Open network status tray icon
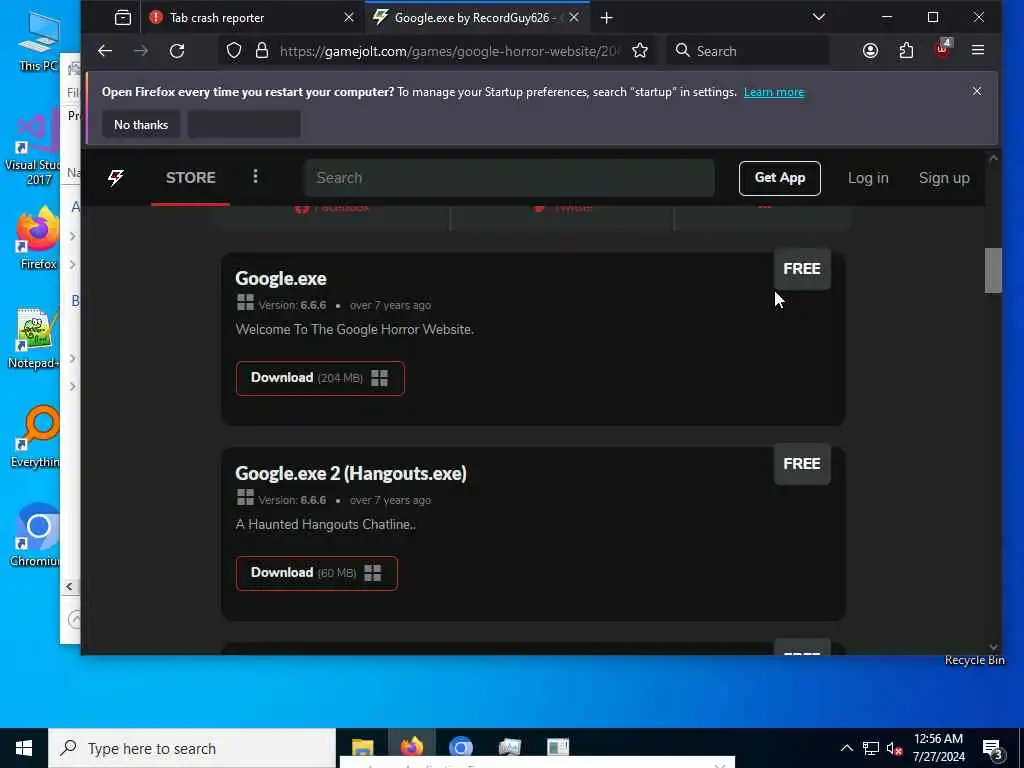The height and width of the screenshot is (768, 1024). pos(871,748)
